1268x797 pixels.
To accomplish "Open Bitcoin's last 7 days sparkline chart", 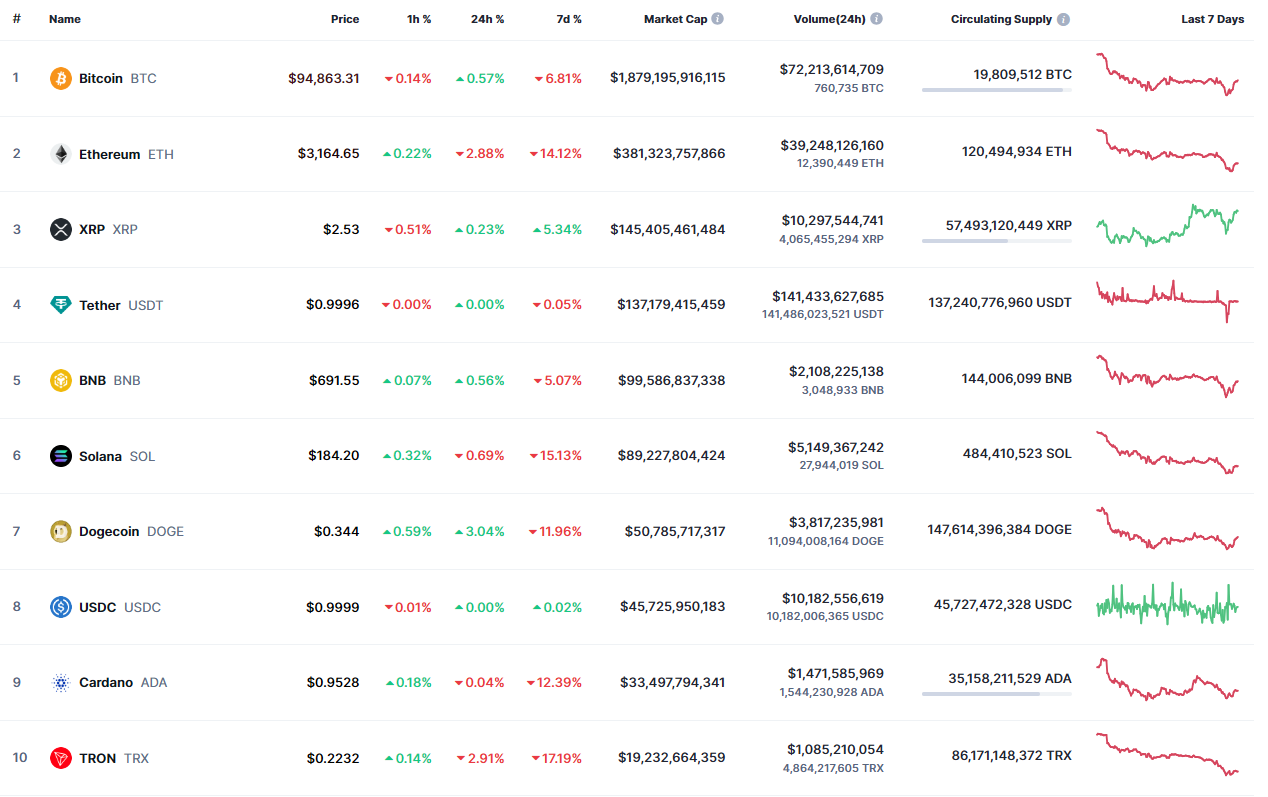I will (1167, 74).
